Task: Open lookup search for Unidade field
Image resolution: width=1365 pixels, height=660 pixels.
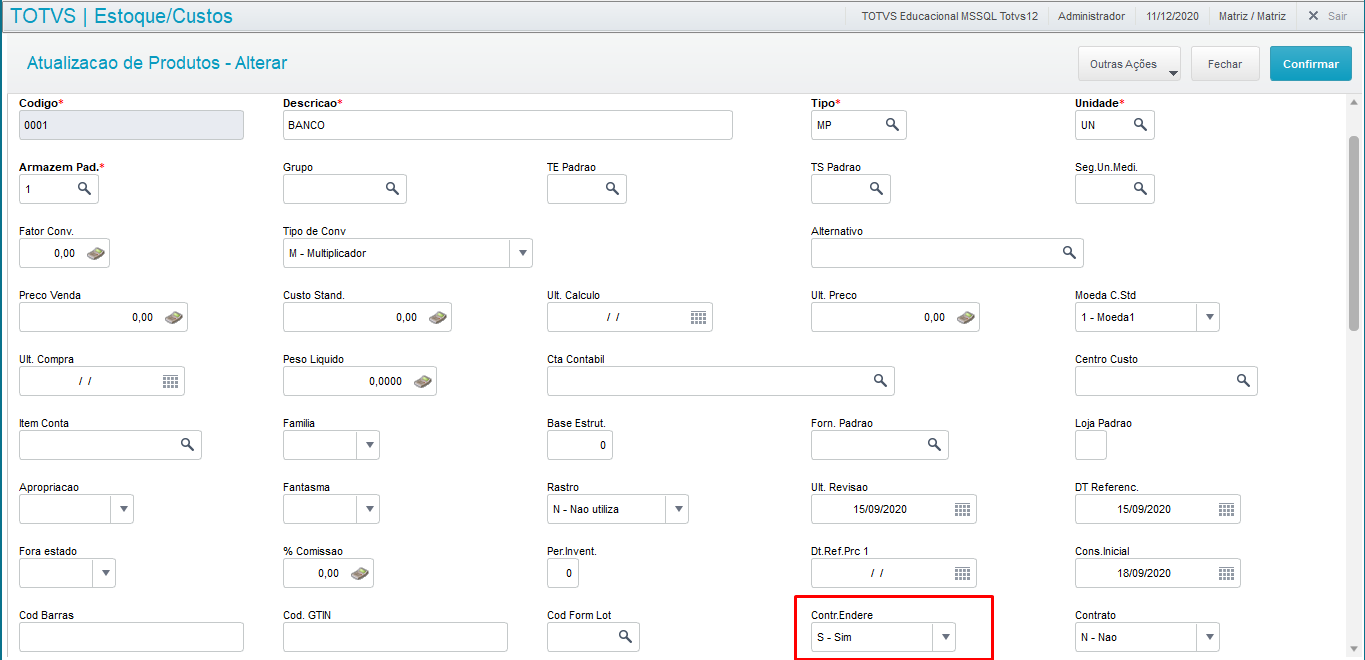Action: (x=1140, y=125)
